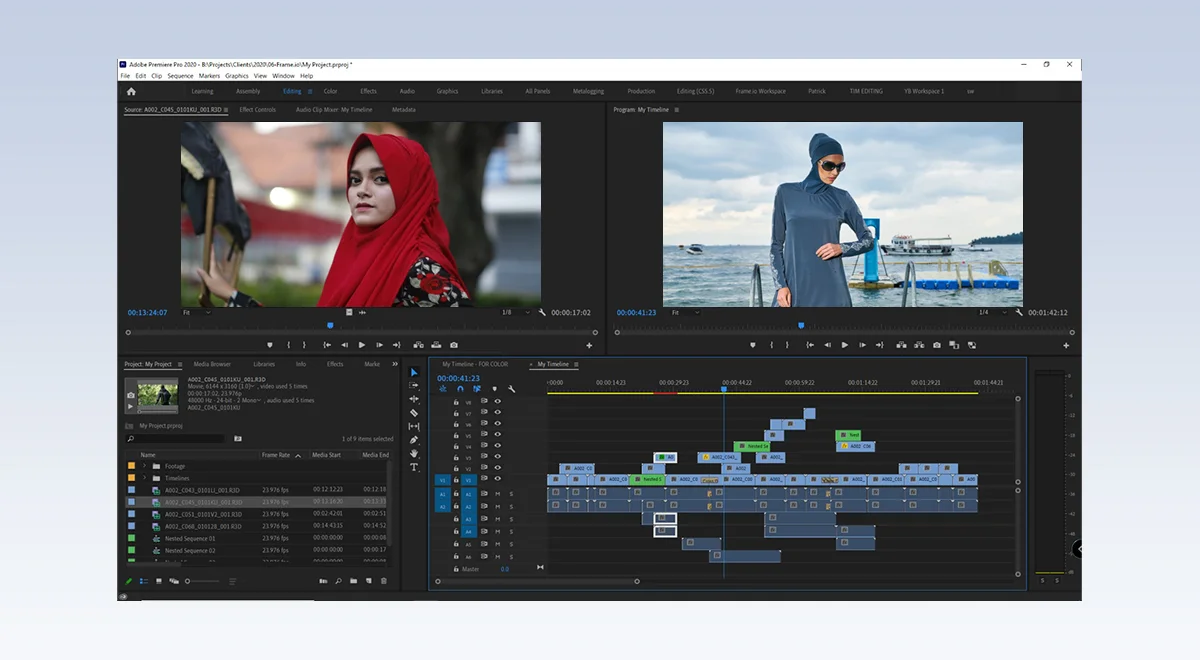Open the 1/8 playback resolution dropdown
The height and width of the screenshot is (660, 1200).
coord(516,312)
